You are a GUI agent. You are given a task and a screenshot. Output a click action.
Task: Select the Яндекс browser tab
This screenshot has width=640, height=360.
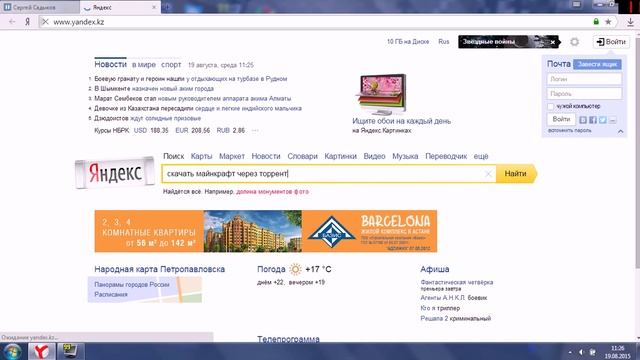click(x=120, y=7)
